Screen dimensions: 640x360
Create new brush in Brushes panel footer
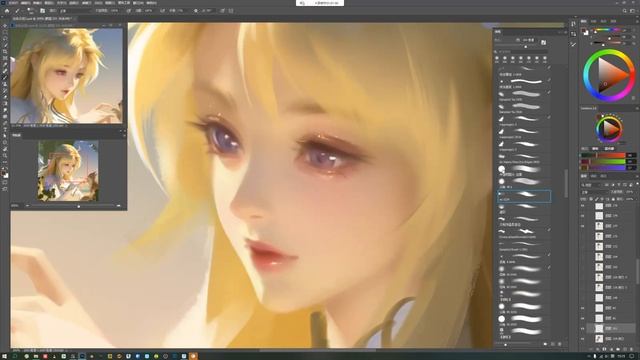[x=553, y=344]
